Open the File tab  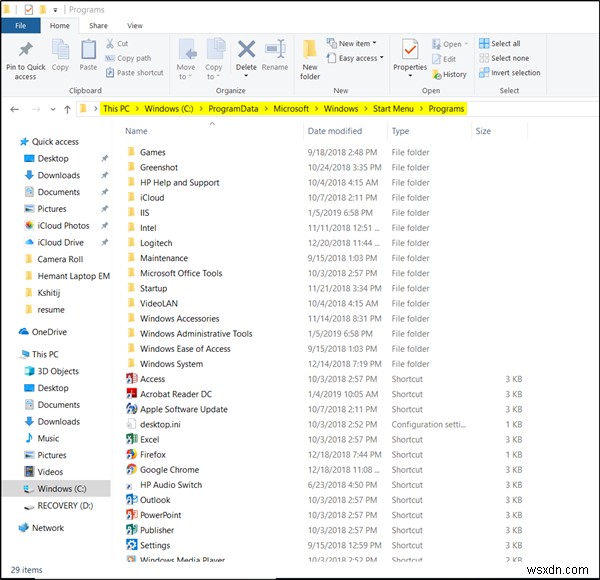pos(21,26)
